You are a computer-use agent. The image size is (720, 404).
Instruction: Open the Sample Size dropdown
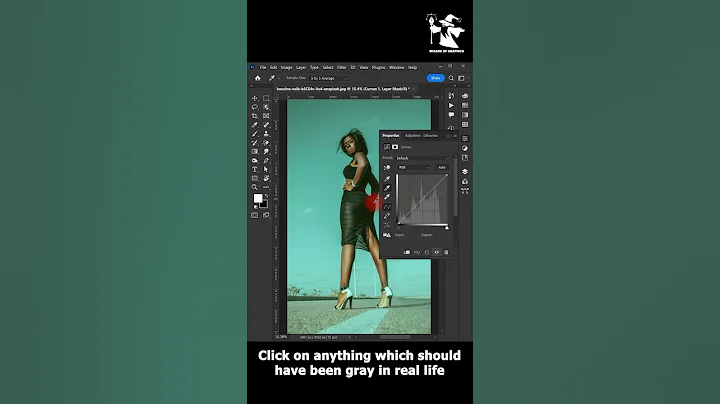(328, 78)
